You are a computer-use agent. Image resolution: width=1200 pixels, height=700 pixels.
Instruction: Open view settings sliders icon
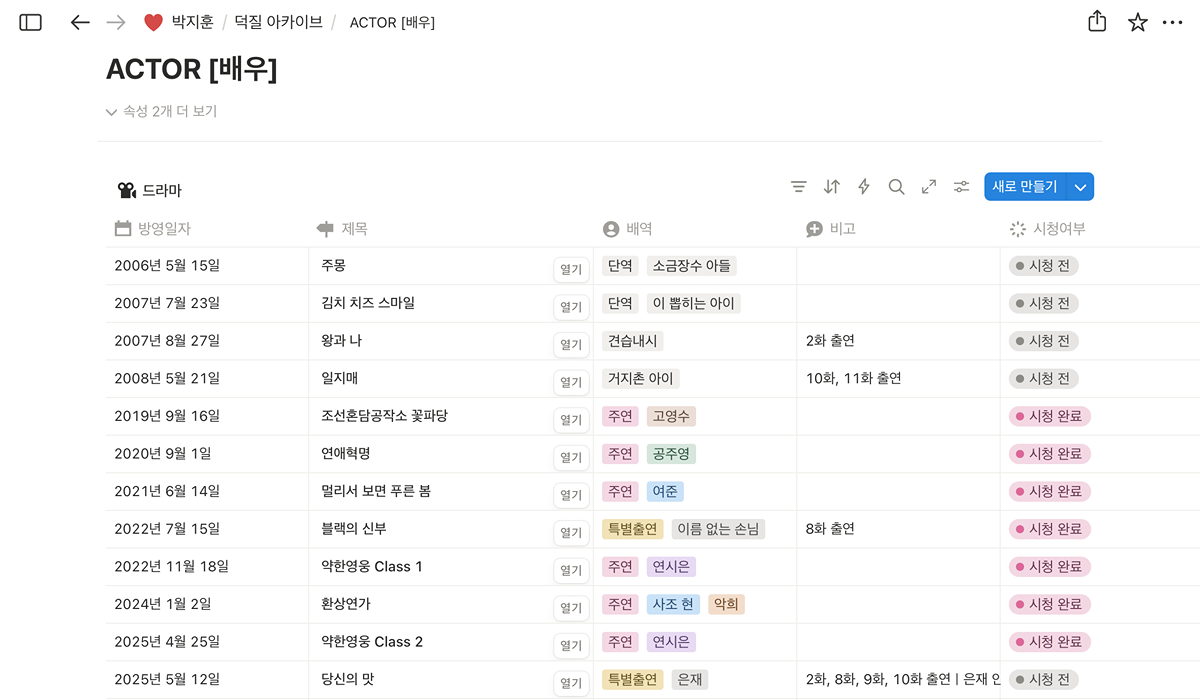click(x=961, y=187)
